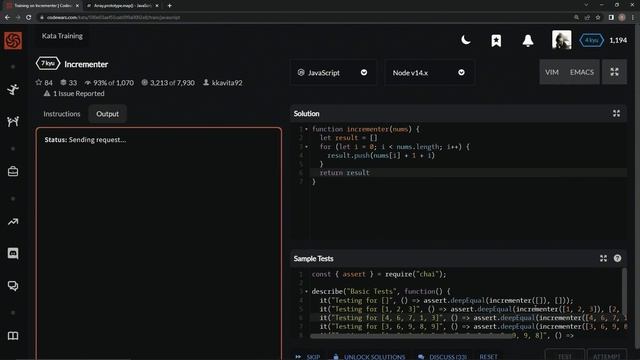Open the Node v14.x version dropdown

tap(429, 73)
